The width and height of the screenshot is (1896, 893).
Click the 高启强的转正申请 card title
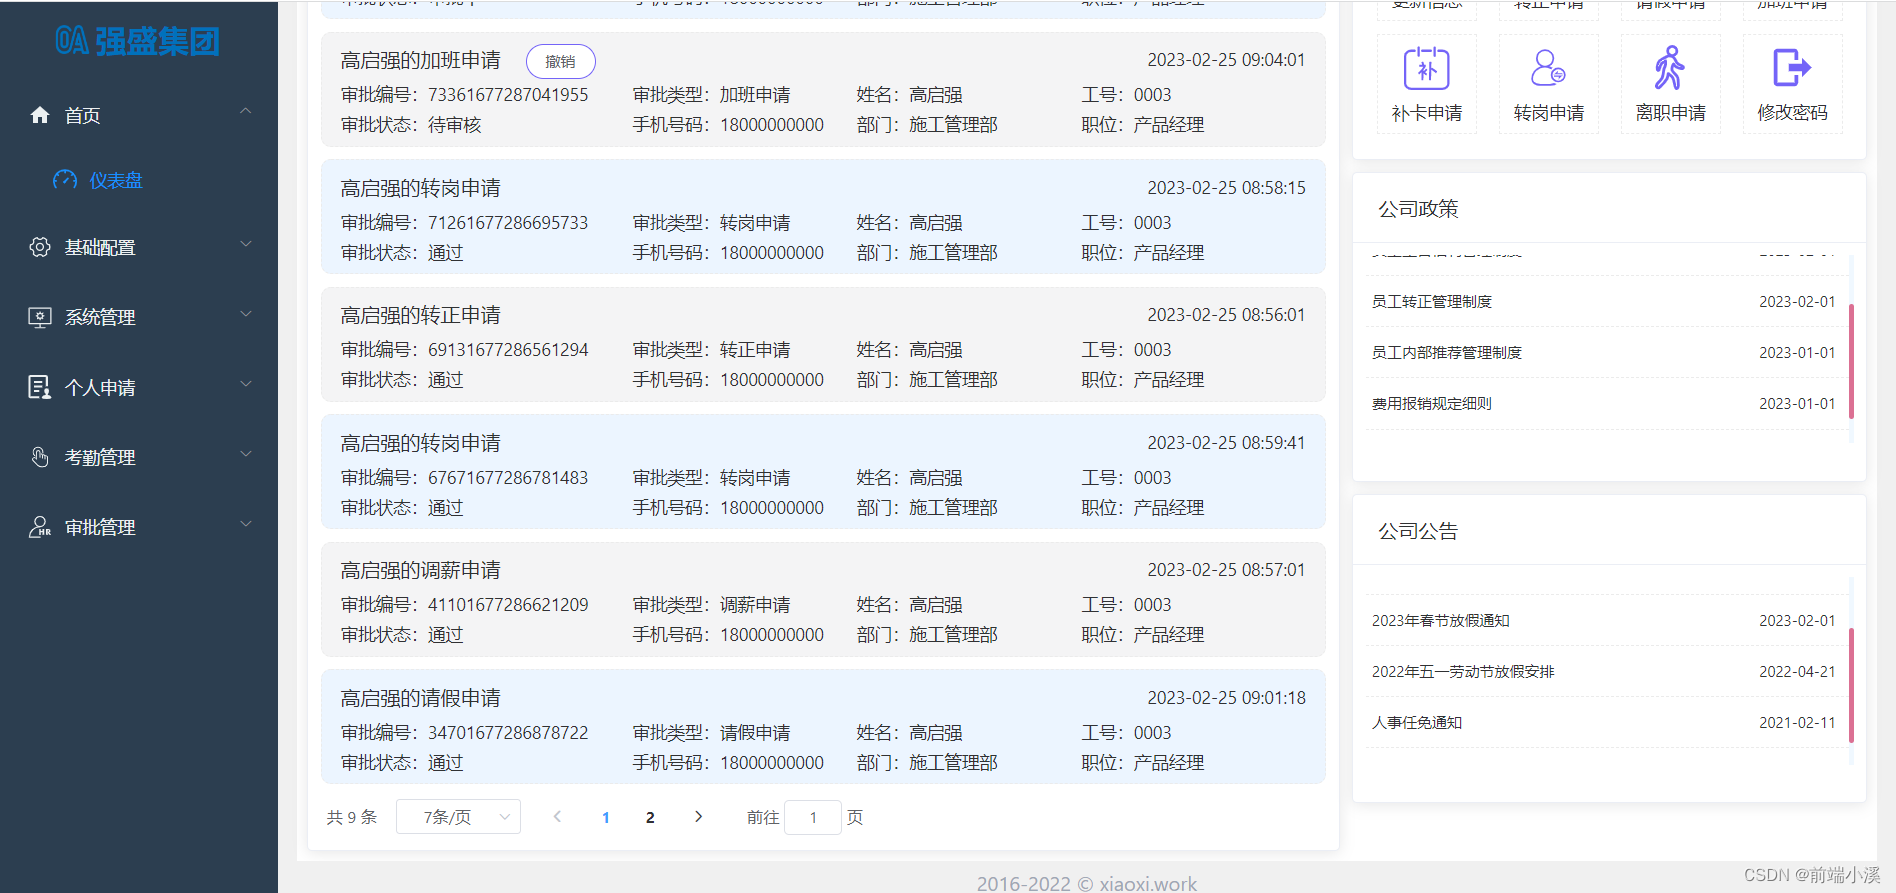[x=420, y=316]
